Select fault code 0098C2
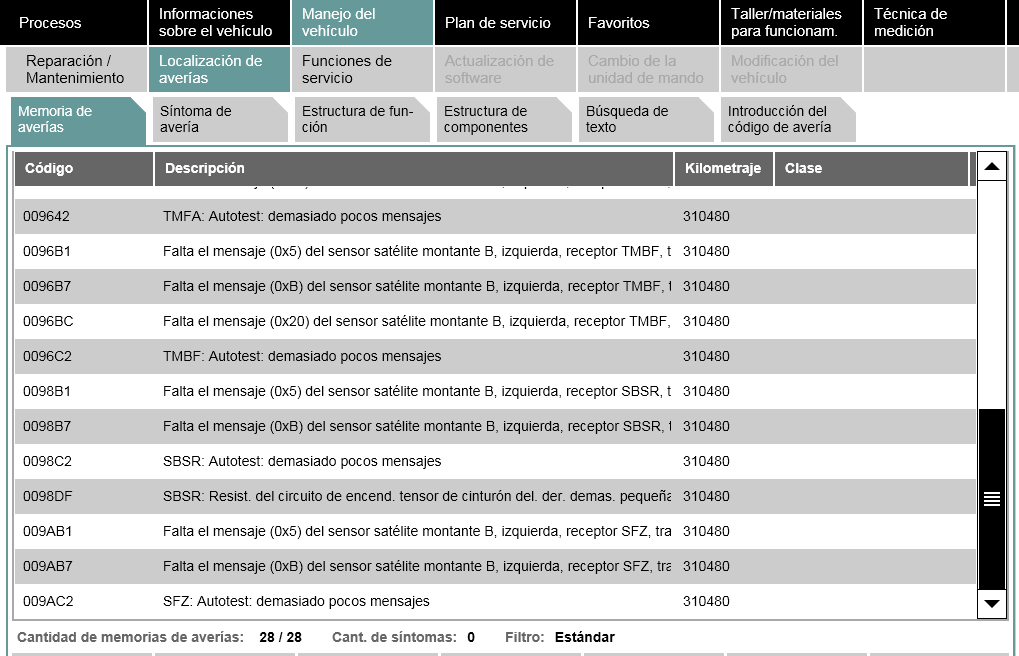Viewport: 1019px width, 656px height. pos(495,462)
